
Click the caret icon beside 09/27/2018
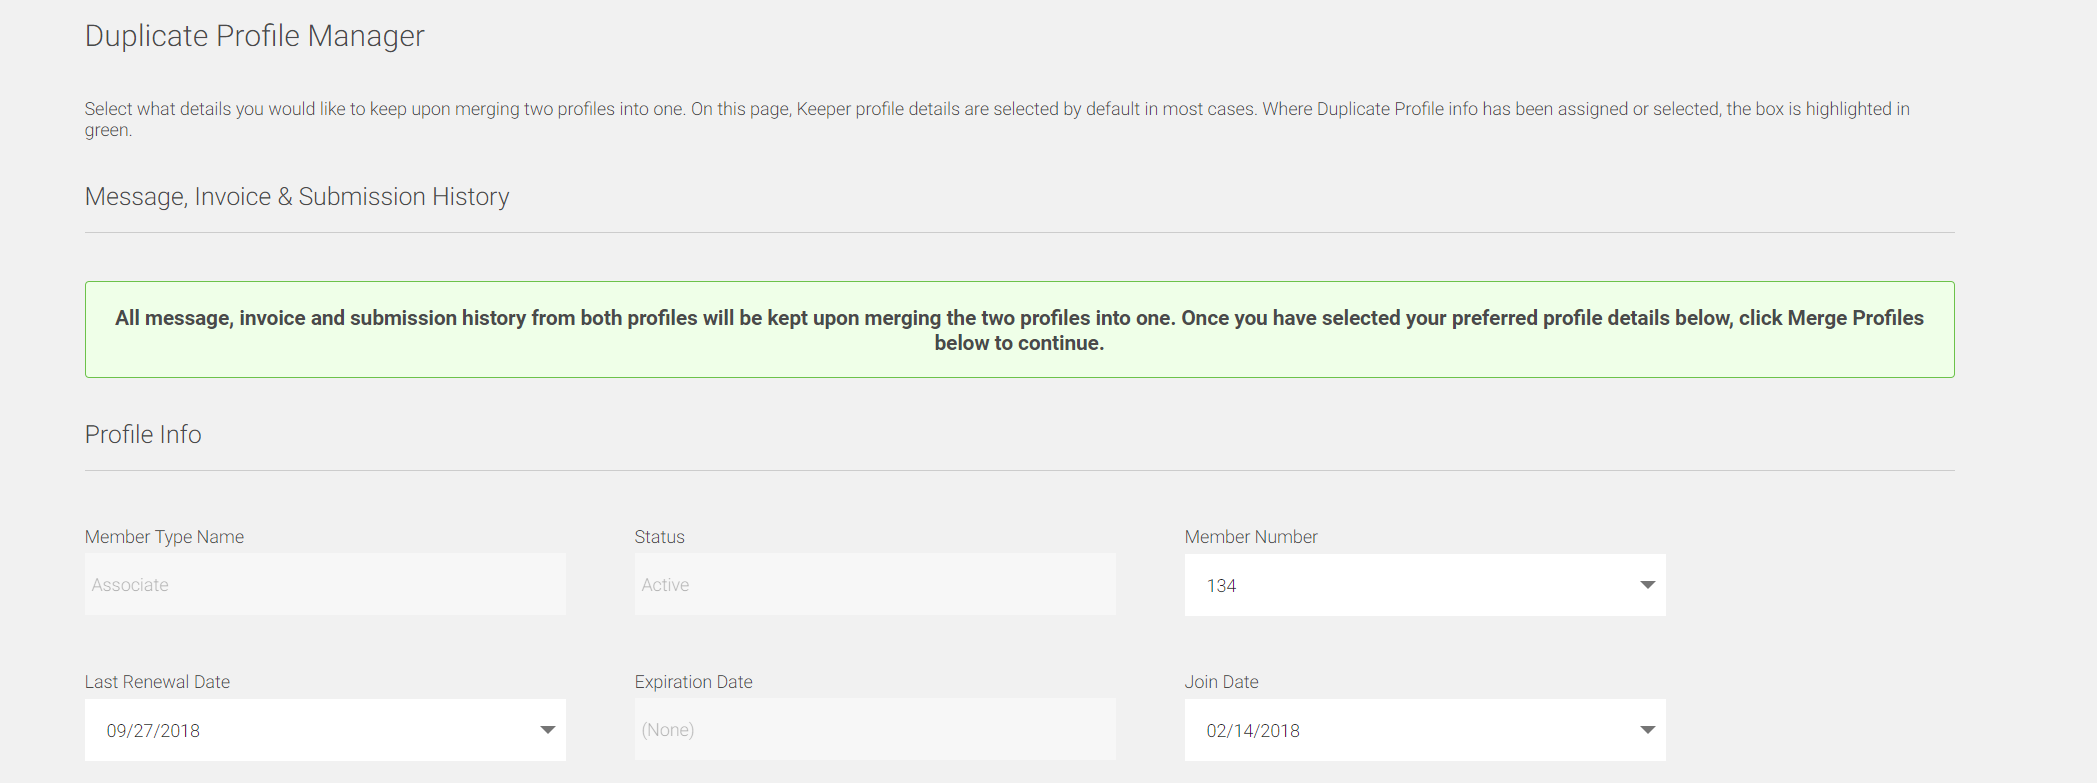click(x=547, y=730)
